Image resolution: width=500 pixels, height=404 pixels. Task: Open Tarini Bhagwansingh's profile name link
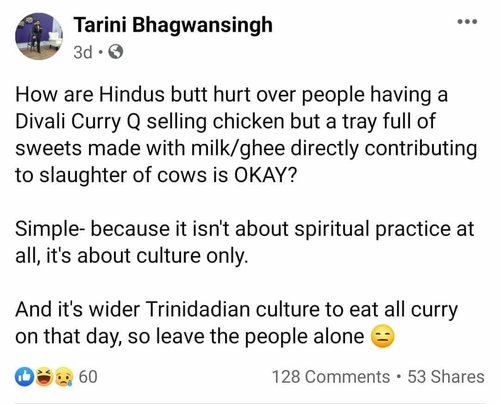(173, 25)
